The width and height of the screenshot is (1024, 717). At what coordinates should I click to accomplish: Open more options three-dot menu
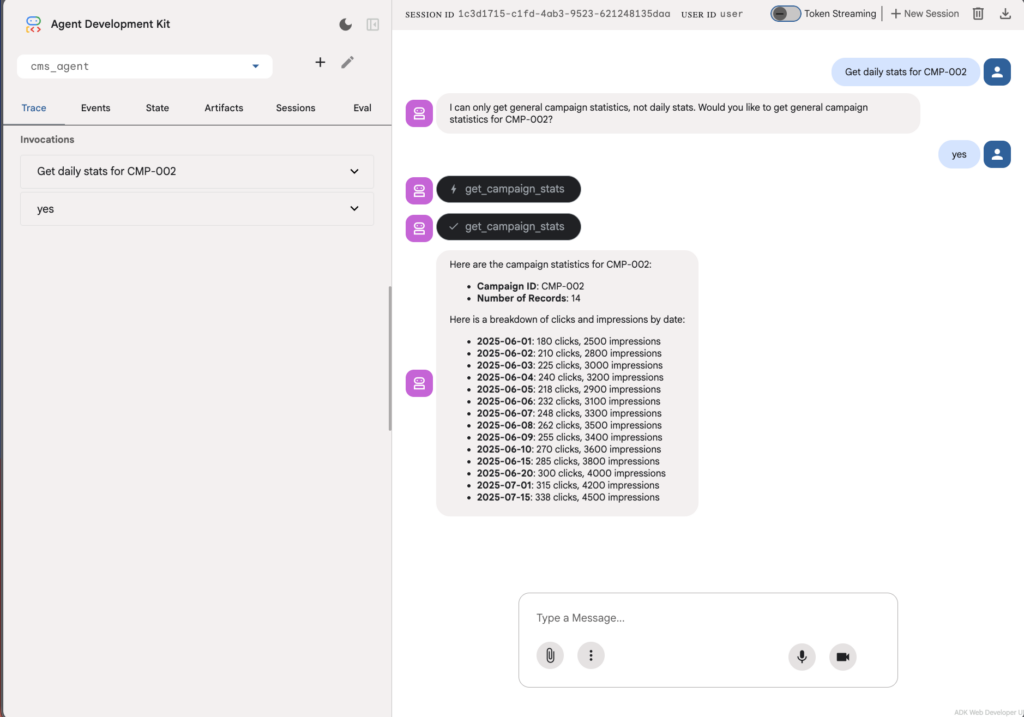coord(591,656)
